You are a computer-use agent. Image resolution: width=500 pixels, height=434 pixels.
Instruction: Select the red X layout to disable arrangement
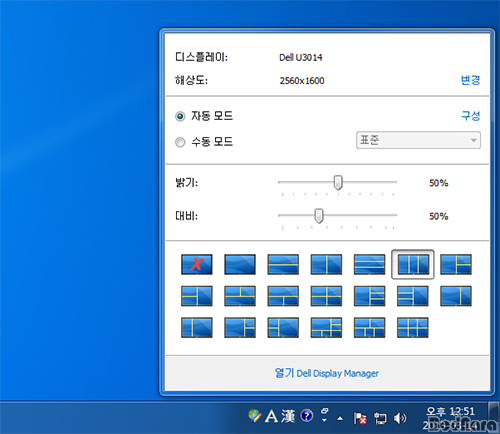197,264
